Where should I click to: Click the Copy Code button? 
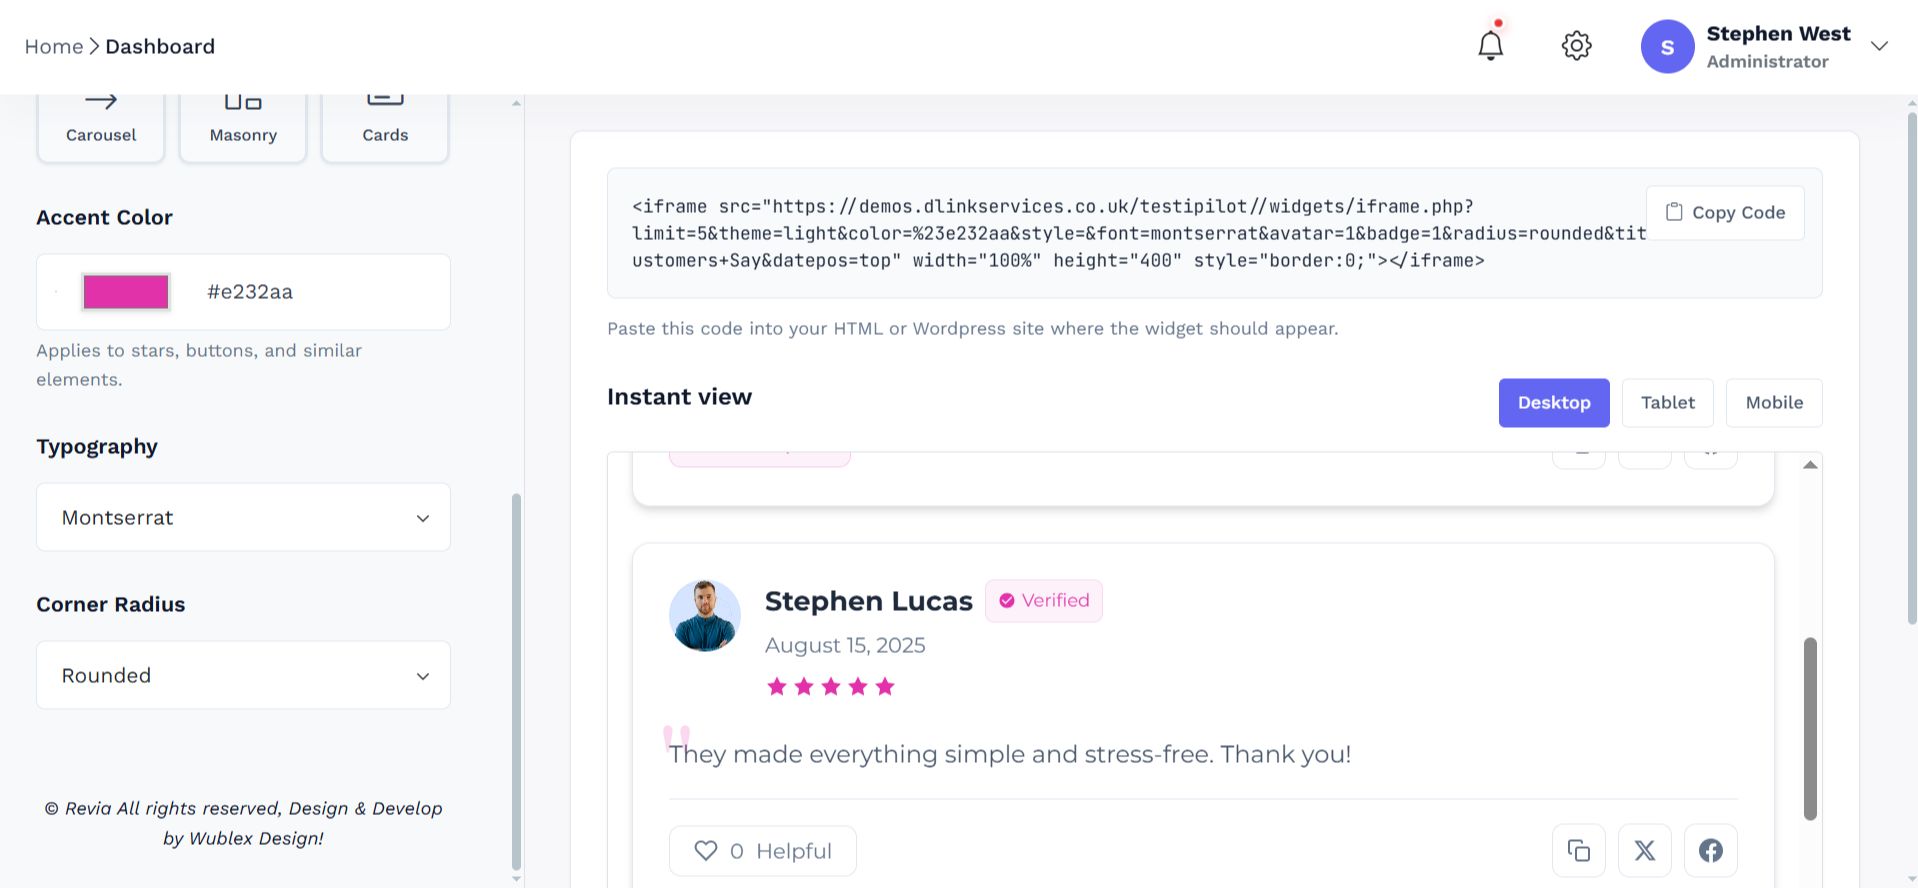point(1725,213)
